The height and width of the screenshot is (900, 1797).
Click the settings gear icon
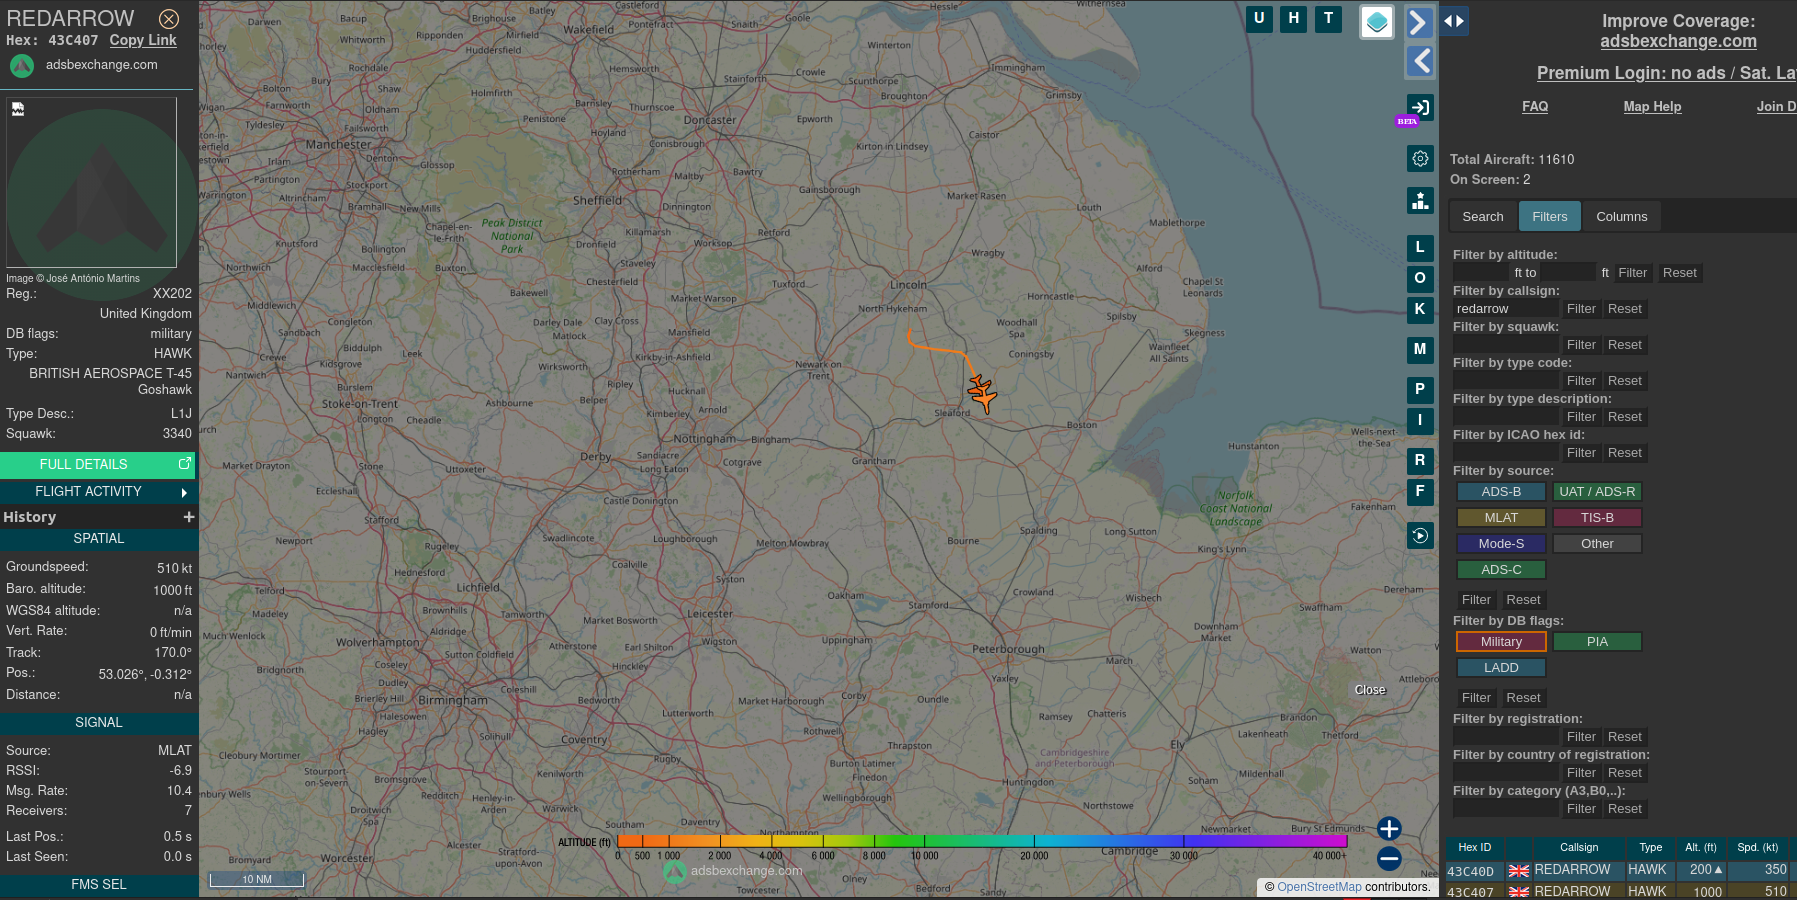[x=1420, y=158]
